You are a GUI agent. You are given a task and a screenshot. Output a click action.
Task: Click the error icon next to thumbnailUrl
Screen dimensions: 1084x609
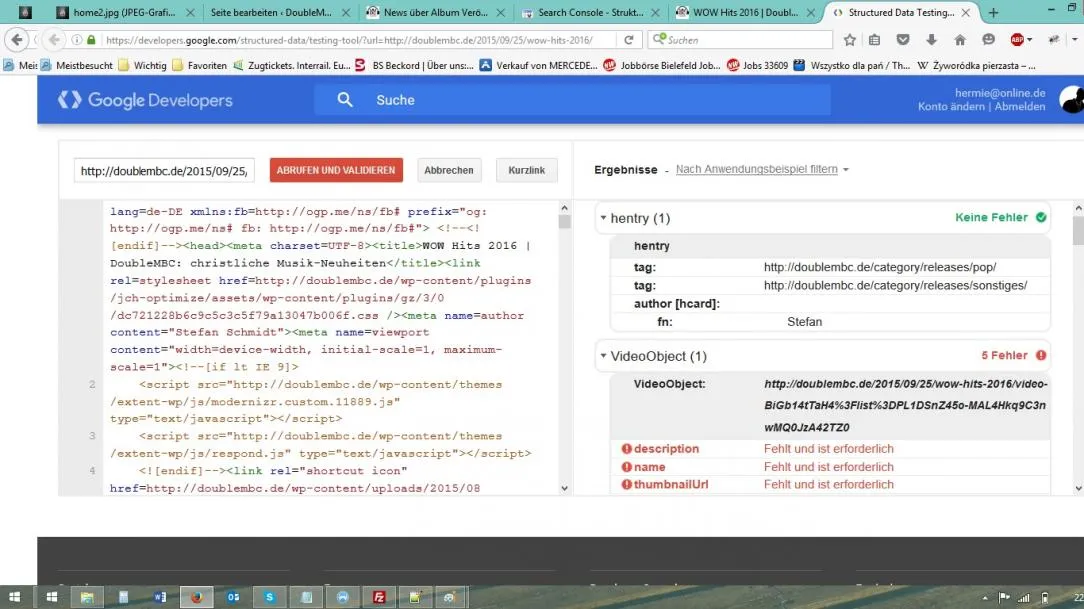pyautogui.click(x=626, y=485)
